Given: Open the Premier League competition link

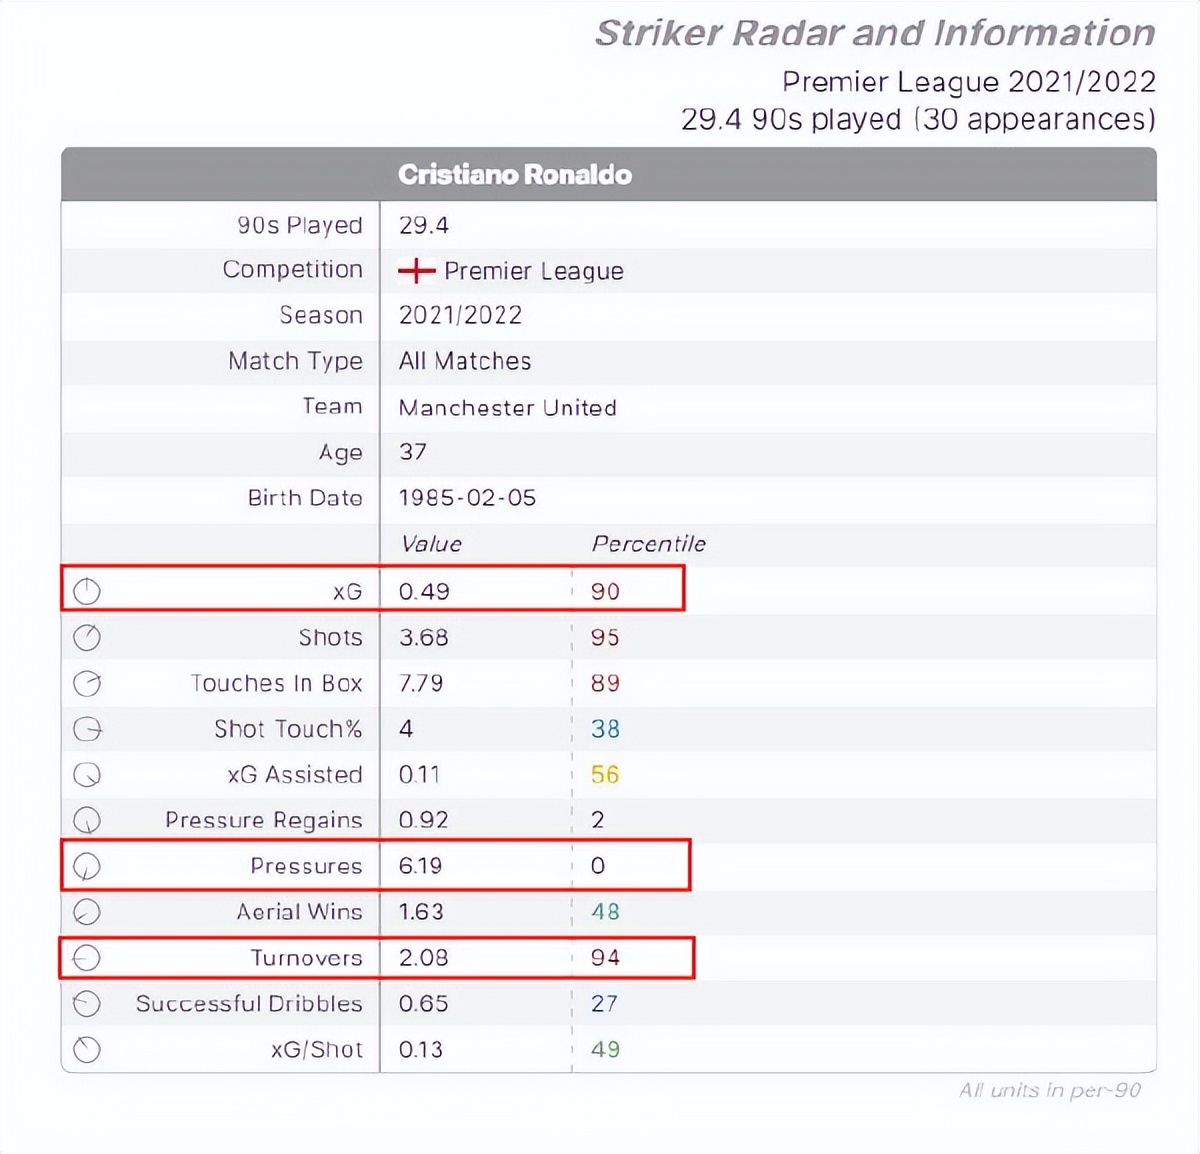Looking at the screenshot, I should (x=533, y=271).
